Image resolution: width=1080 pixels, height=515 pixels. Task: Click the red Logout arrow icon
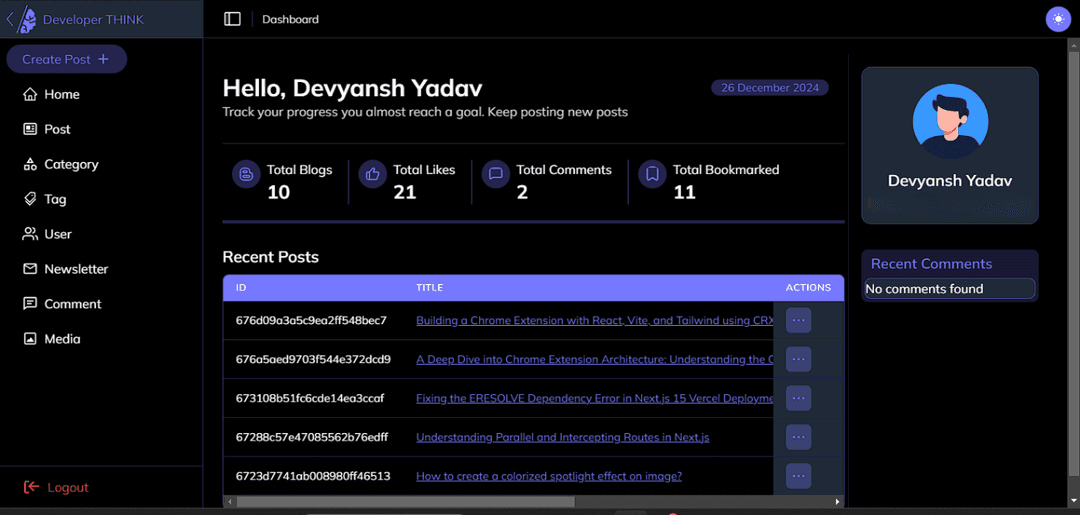point(31,487)
